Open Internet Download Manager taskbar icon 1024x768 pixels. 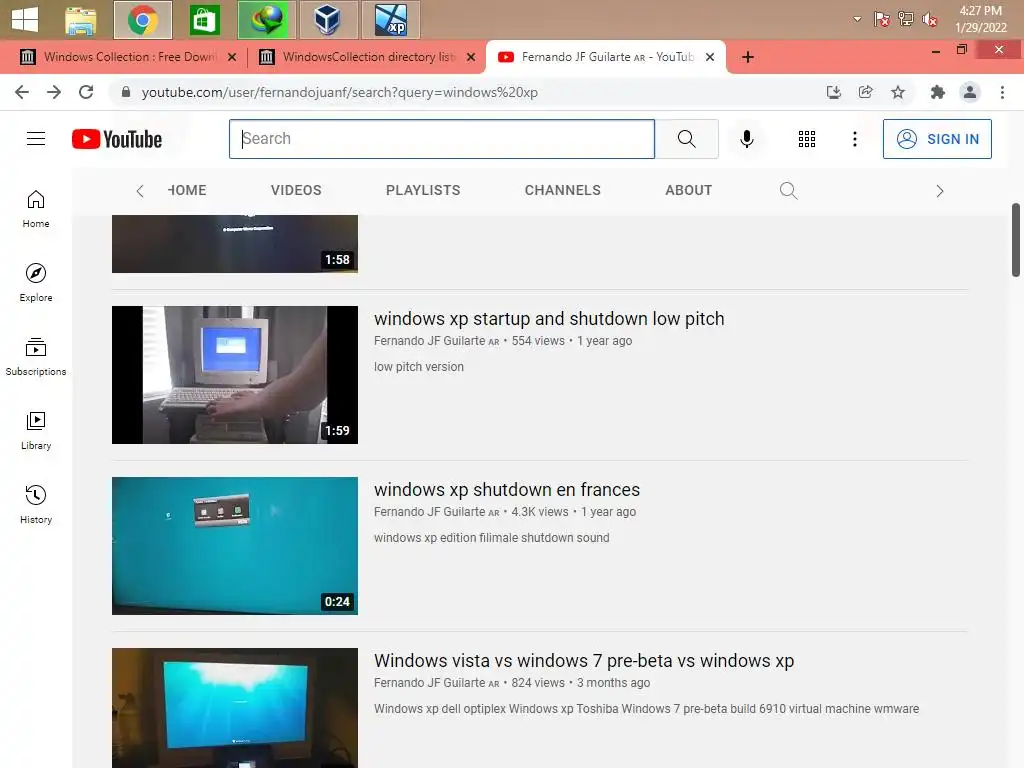(266, 20)
